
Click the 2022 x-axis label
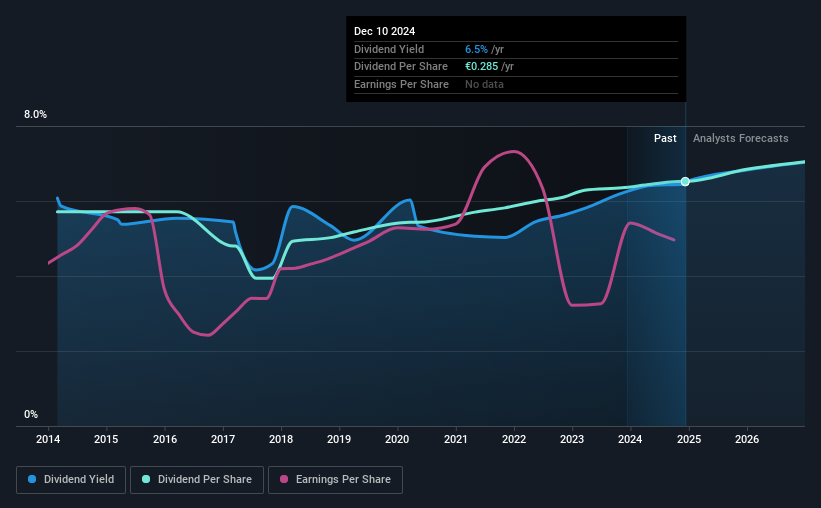[x=514, y=439]
